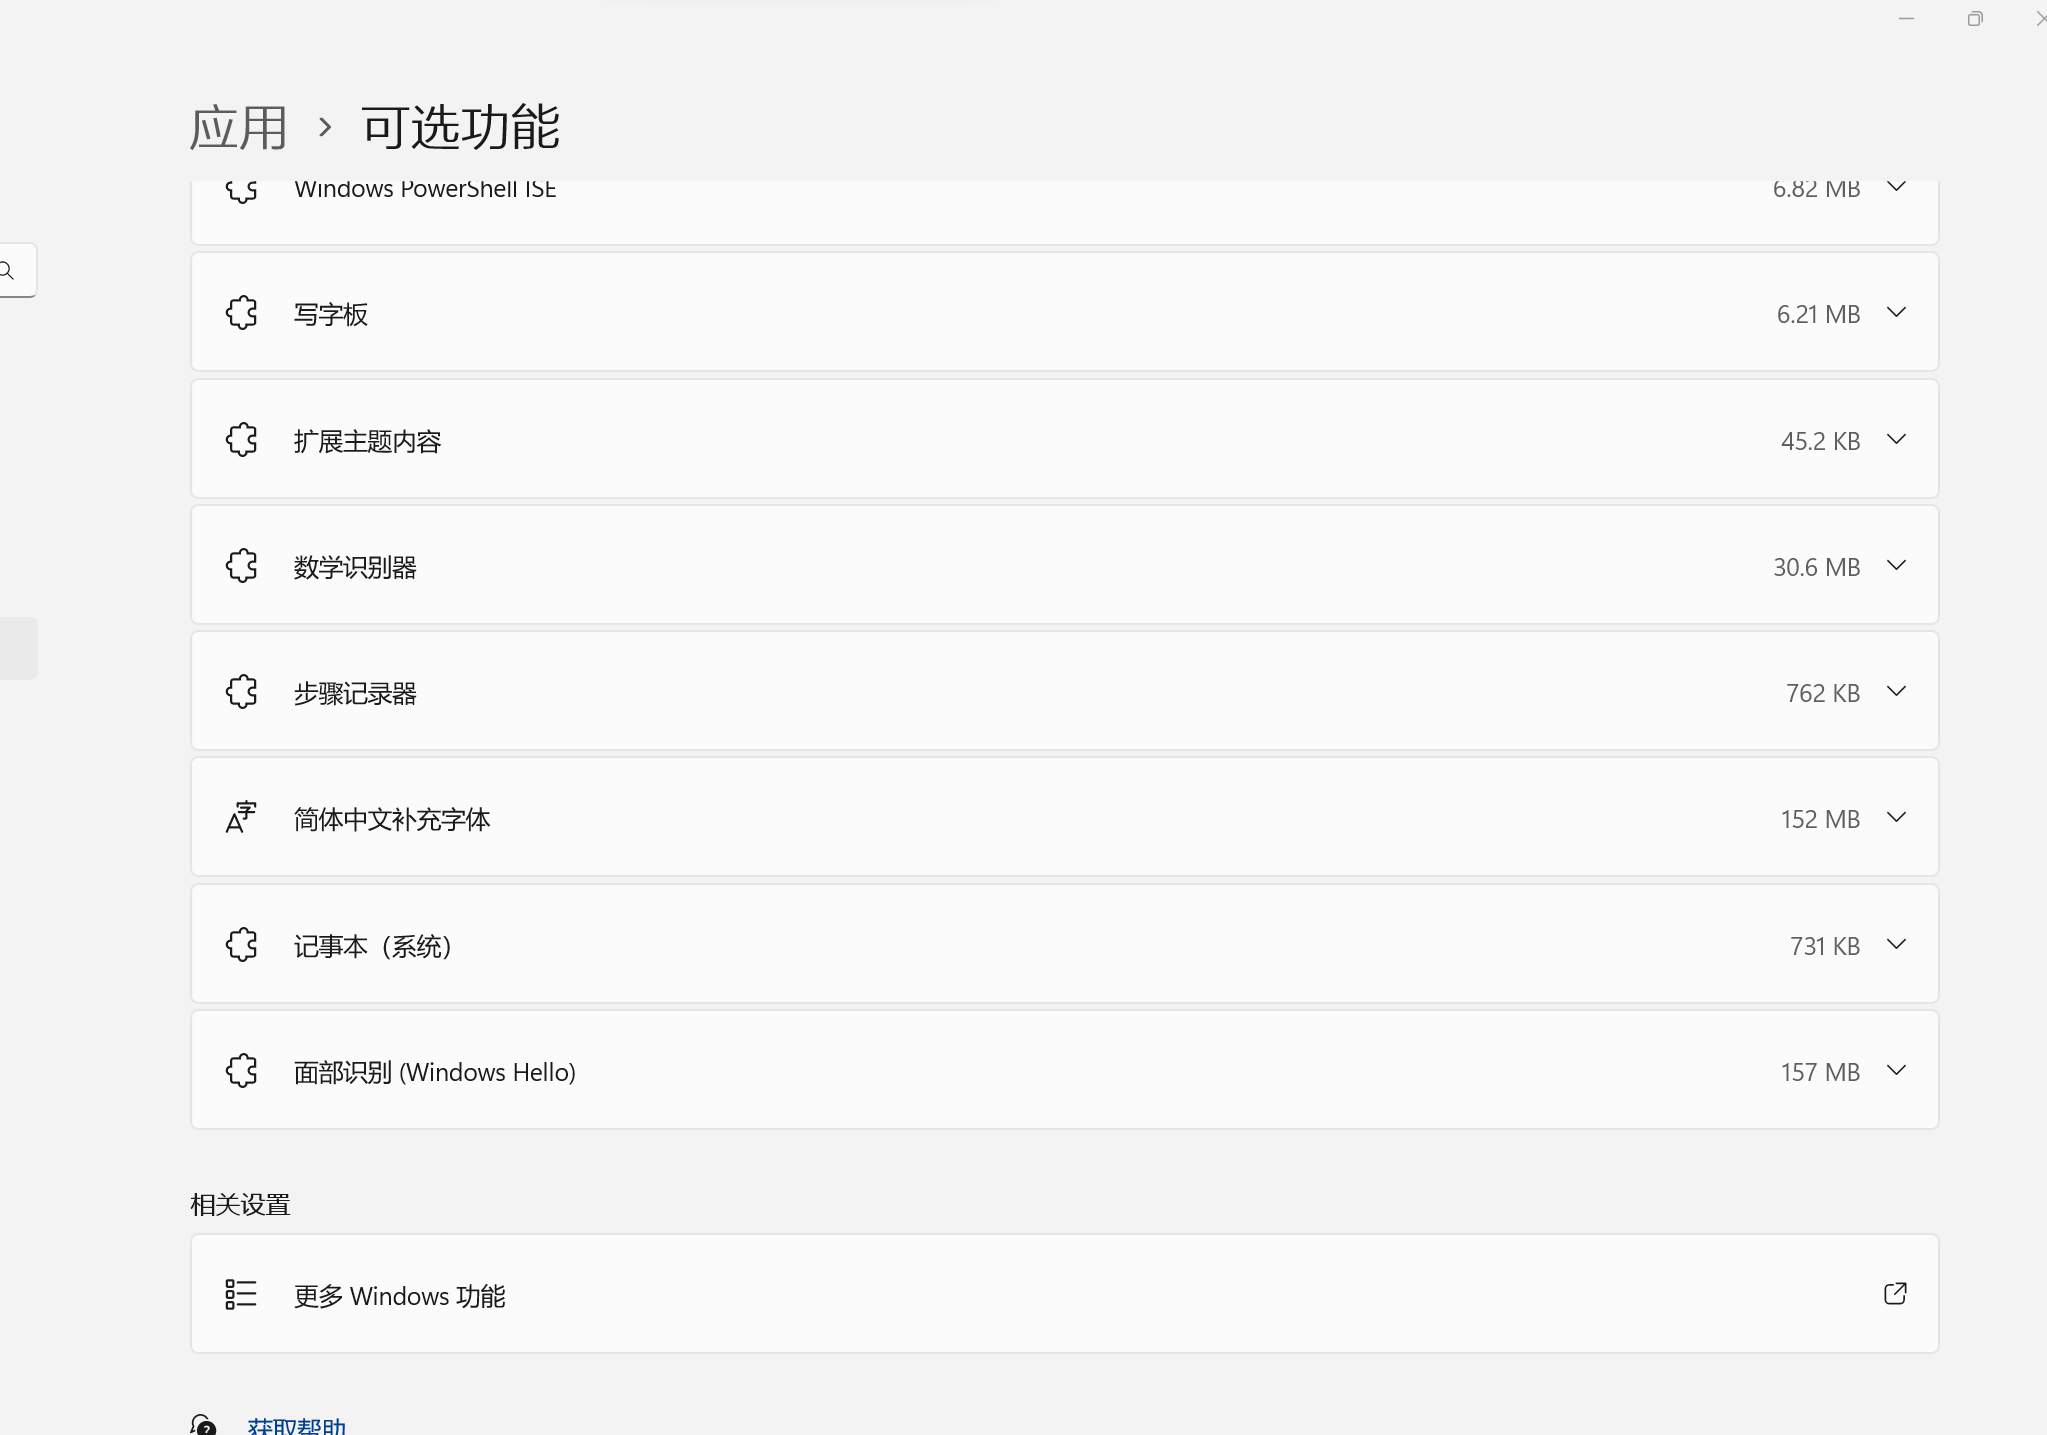Click the puzzle icon beside 记事本（系统）

click(x=242, y=945)
